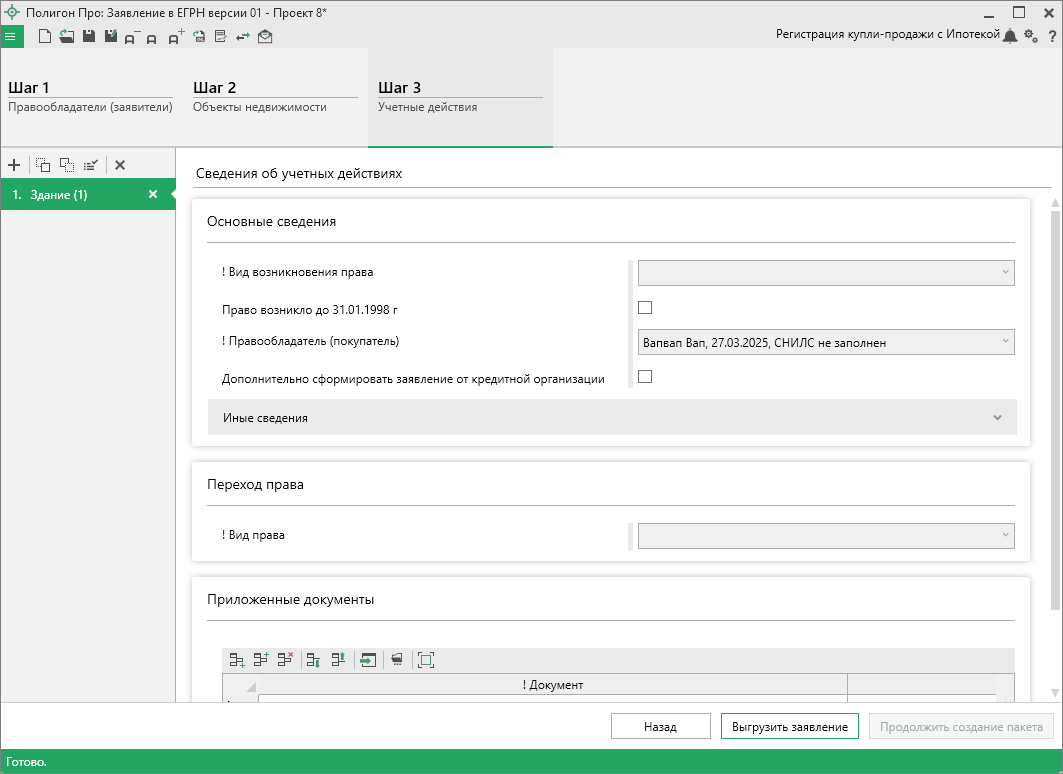1063x774 pixels.
Task: Click the delete row icon with red cross
Action: (x=285, y=660)
